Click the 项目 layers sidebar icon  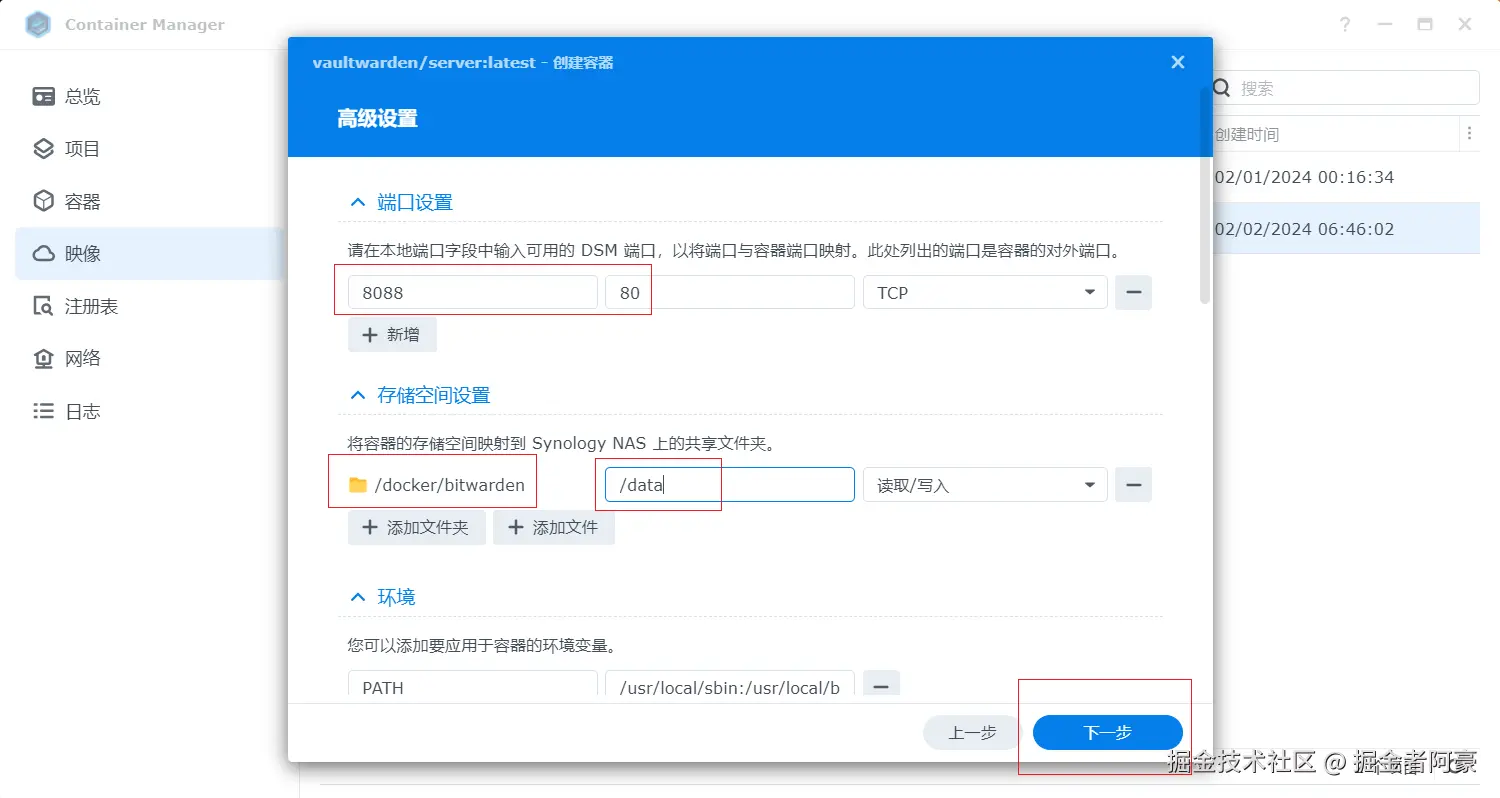tap(43, 149)
